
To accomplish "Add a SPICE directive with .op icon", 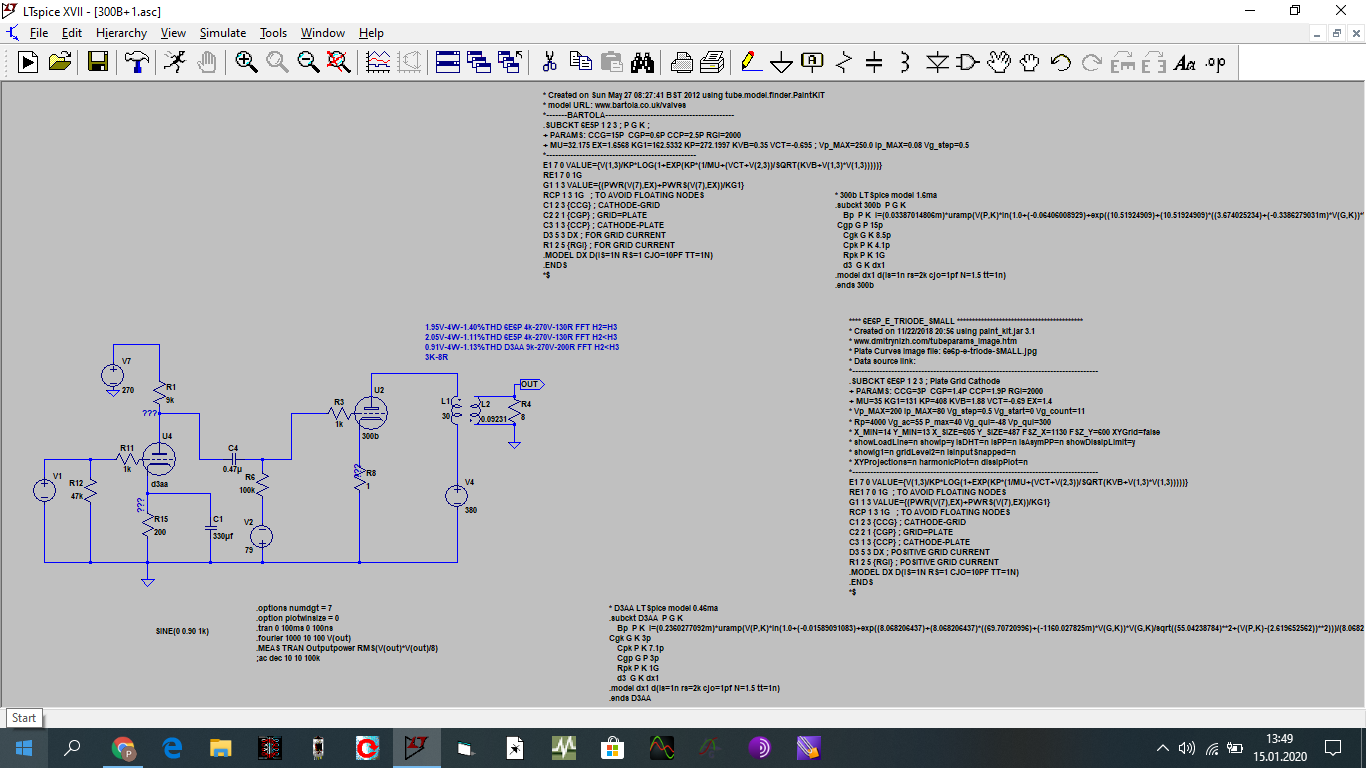I will [1215, 62].
